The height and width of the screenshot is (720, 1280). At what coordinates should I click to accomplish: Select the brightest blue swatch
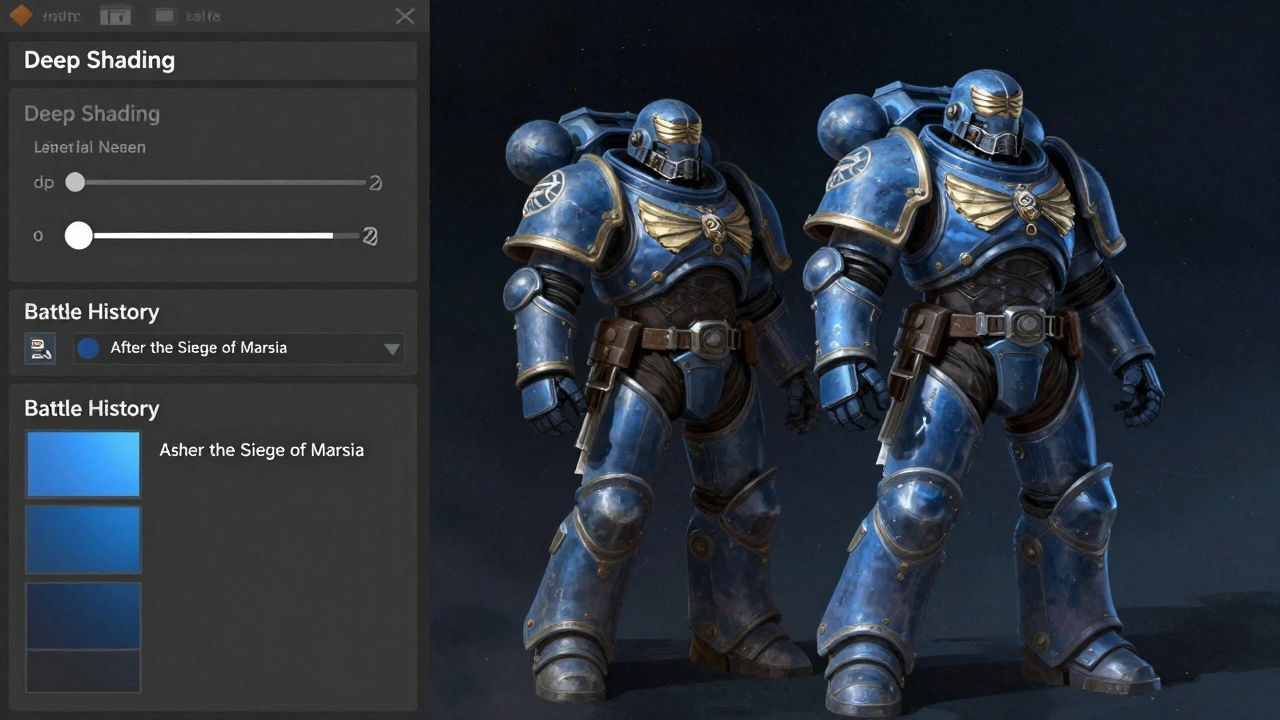pyautogui.click(x=83, y=464)
